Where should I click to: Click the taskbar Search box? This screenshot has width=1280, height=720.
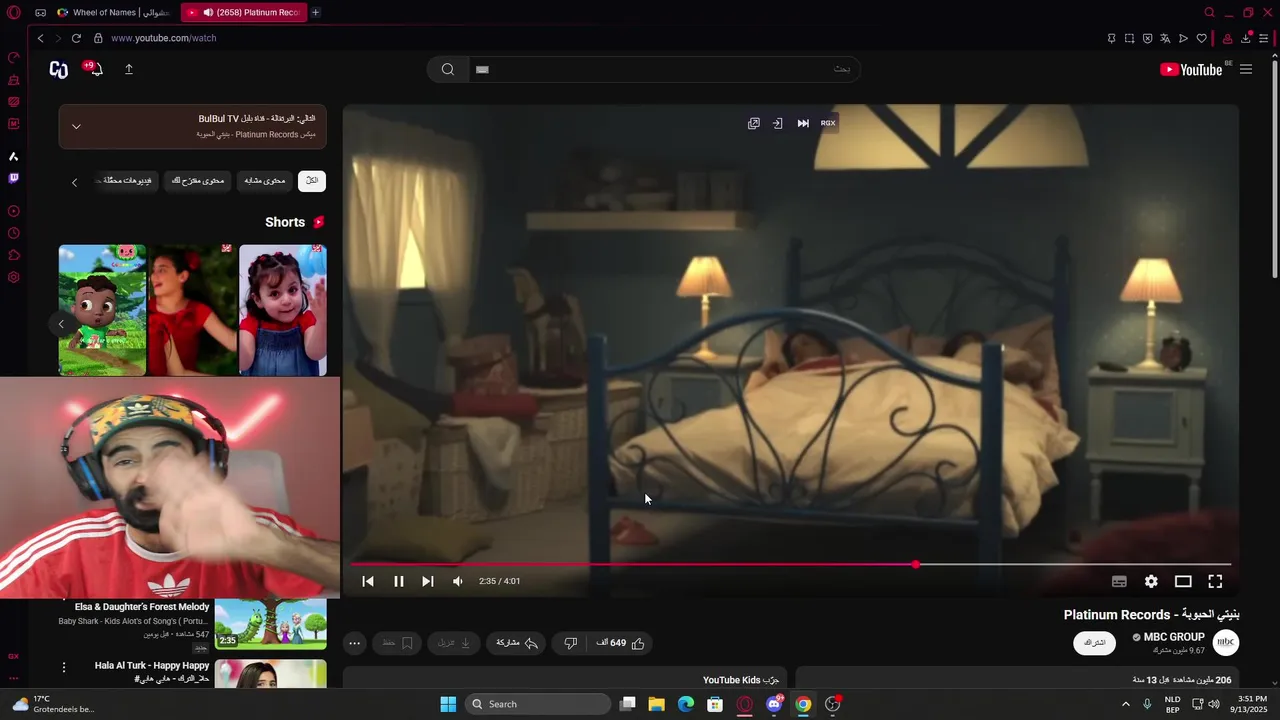click(x=540, y=704)
